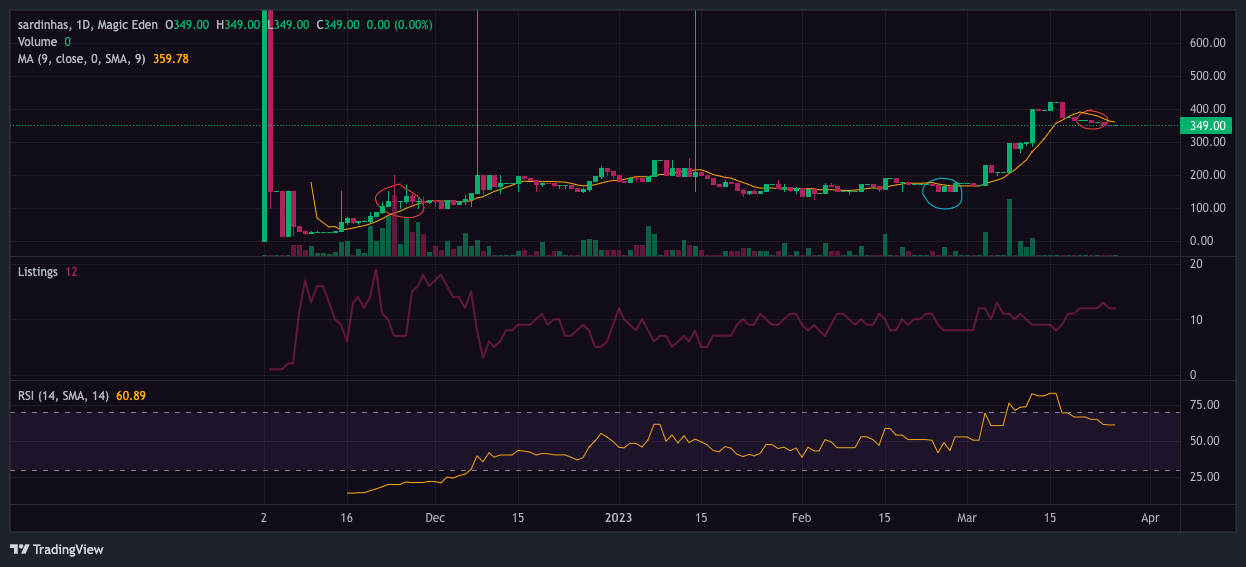Click the 50.00 RSI axis label
The image size is (1246, 567).
(1205, 441)
